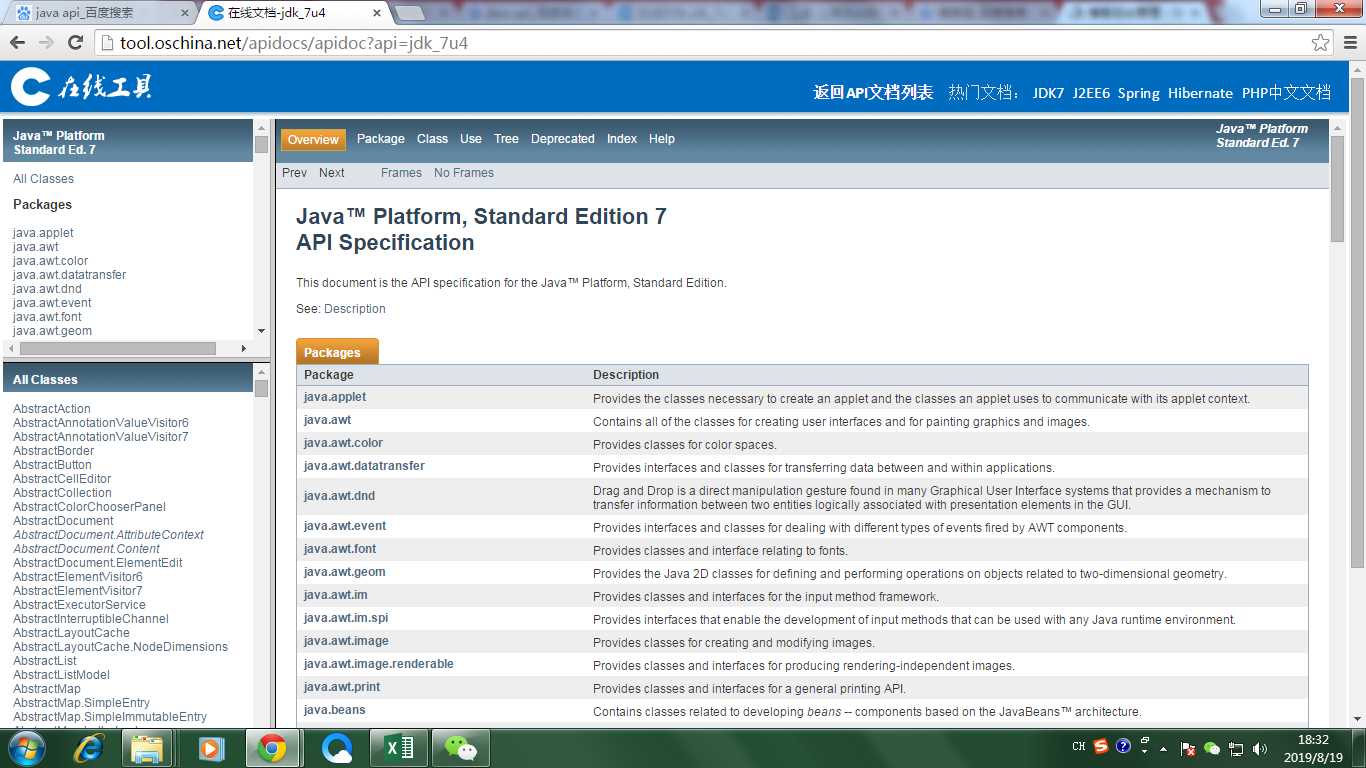Open the Tree navigation item
This screenshot has height=768, width=1366.
pos(506,139)
